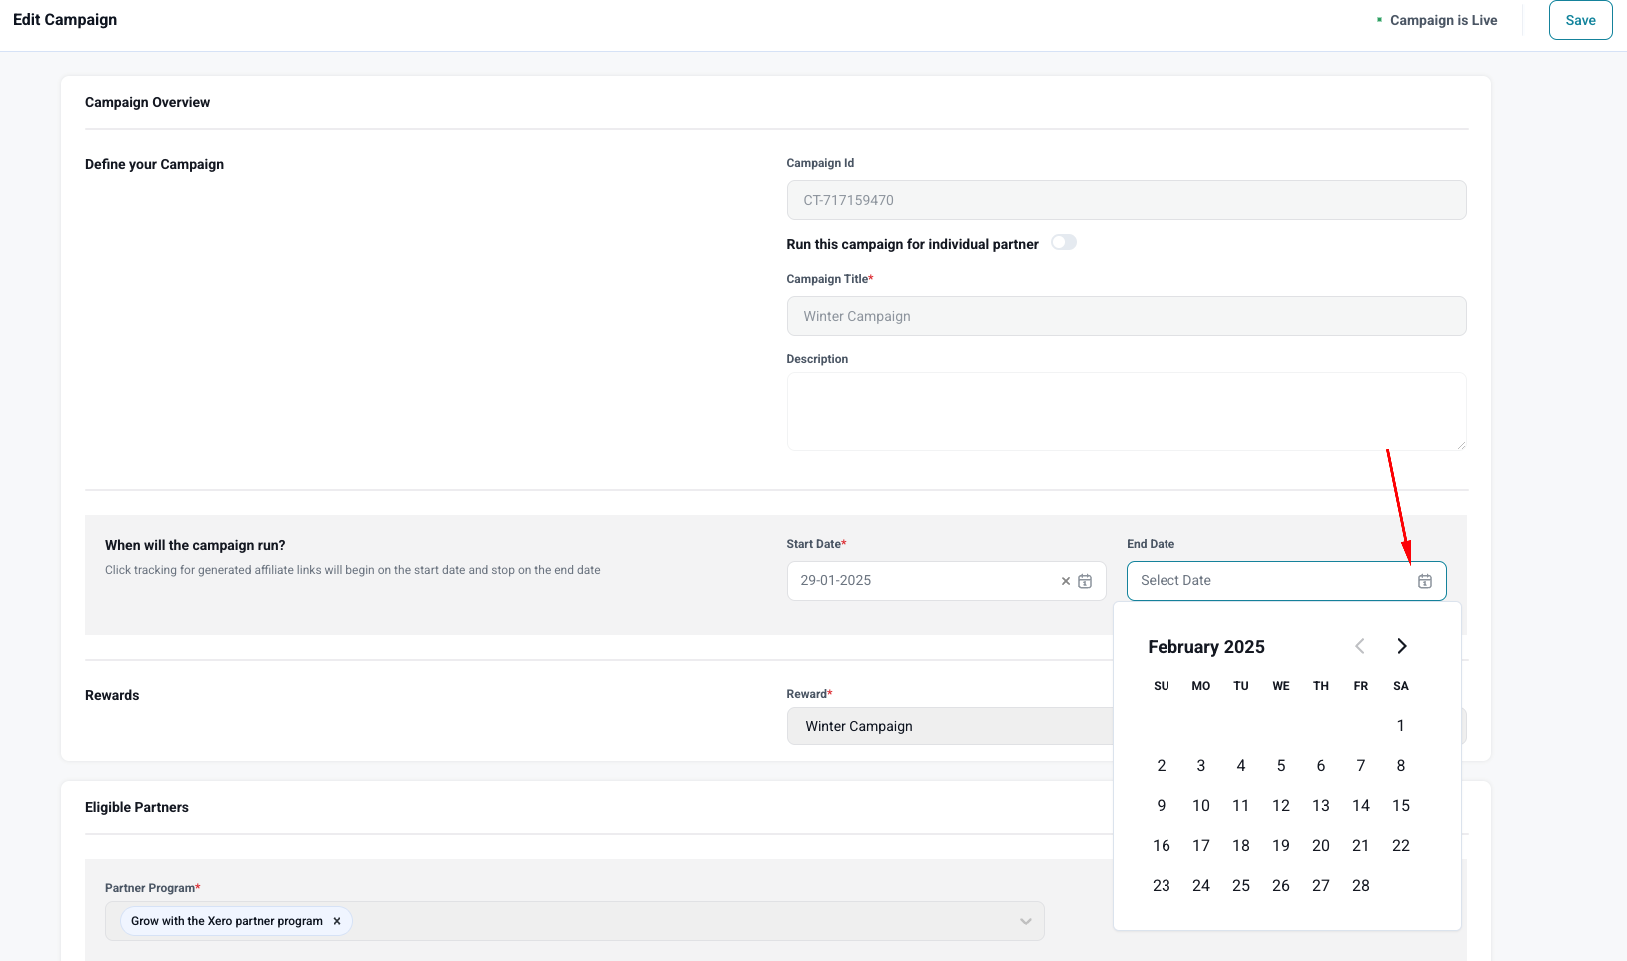Select February 10 in the date picker
The image size is (1627, 961).
(x=1200, y=806)
